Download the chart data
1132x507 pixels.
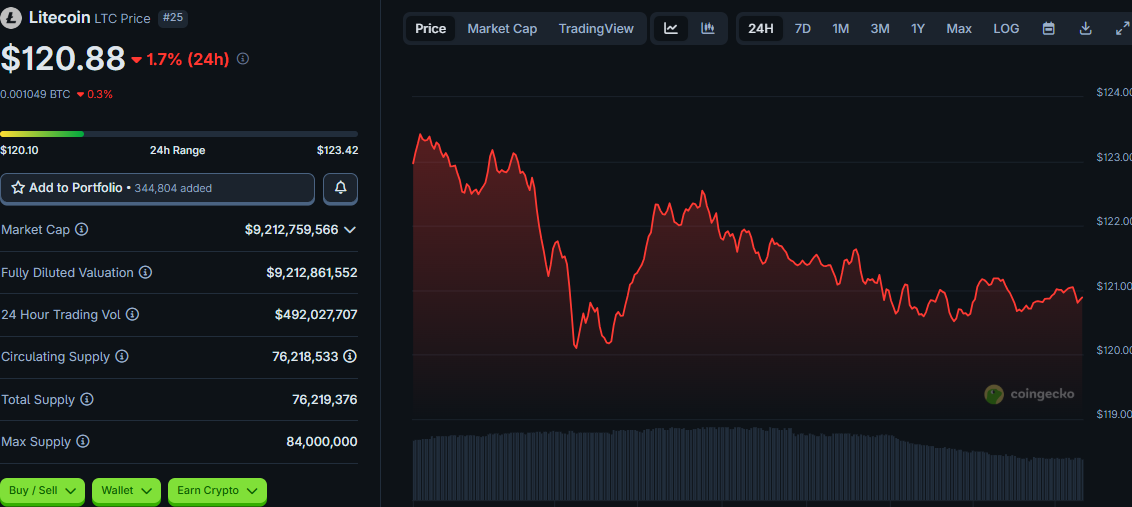1085,29
